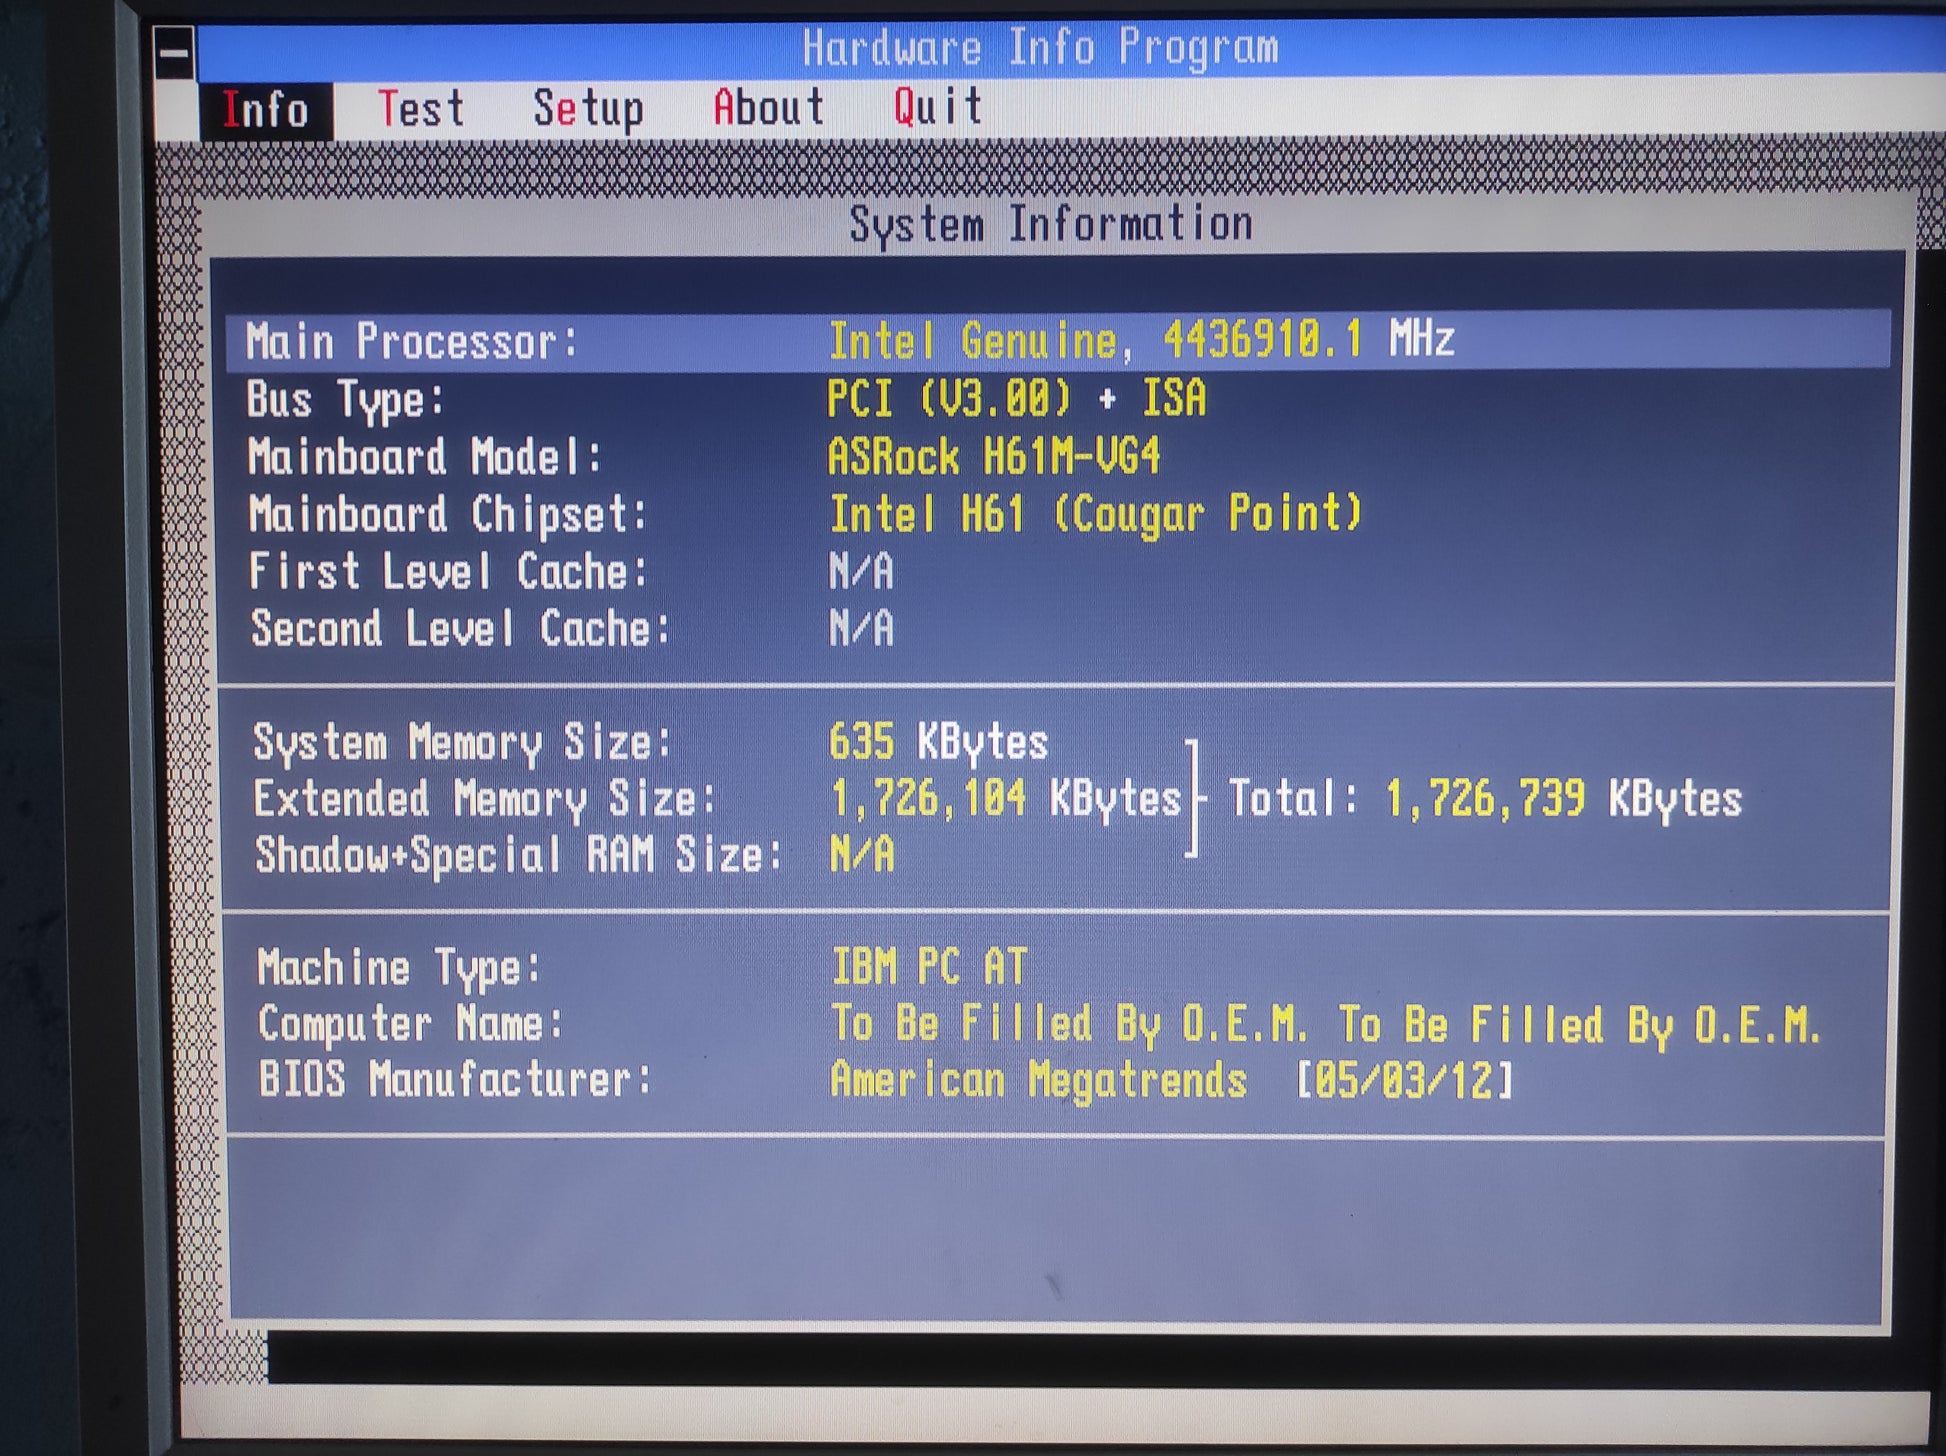The height and width of the screenshot is (1456, 1946).
Task: Click the Bus Type row
Action: pos(346,400)
